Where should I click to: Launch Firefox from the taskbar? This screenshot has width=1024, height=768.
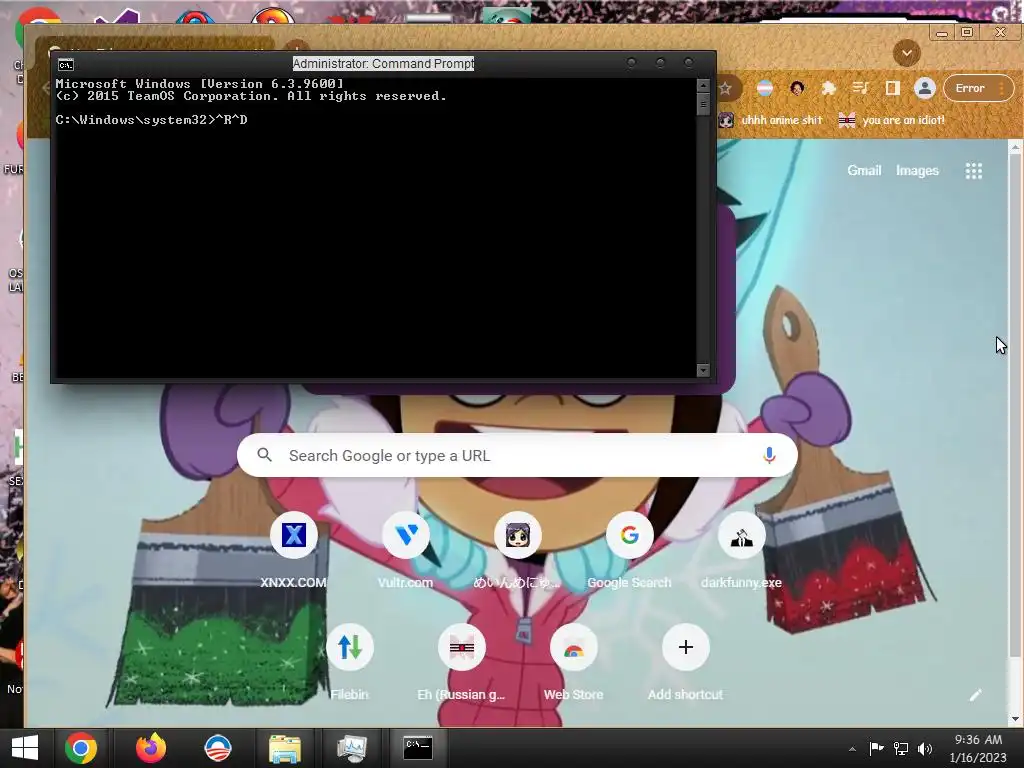151,748
